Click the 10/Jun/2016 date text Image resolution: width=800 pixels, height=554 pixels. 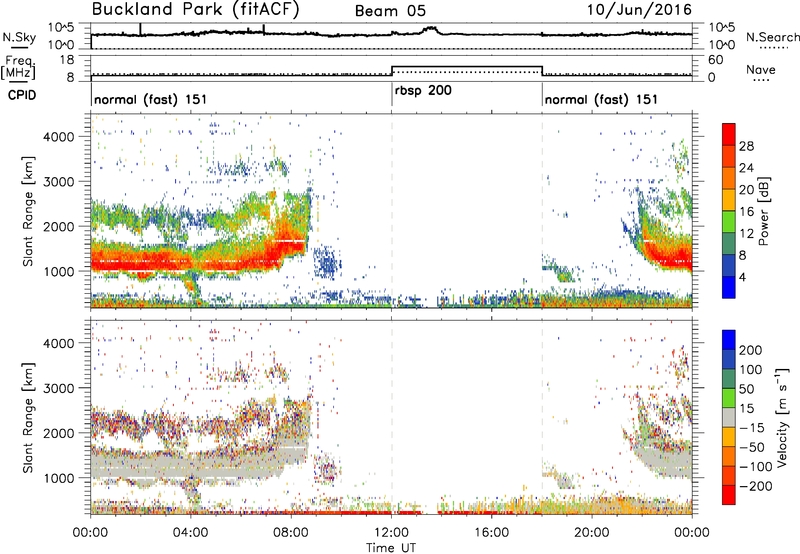(x=639, y=10)
